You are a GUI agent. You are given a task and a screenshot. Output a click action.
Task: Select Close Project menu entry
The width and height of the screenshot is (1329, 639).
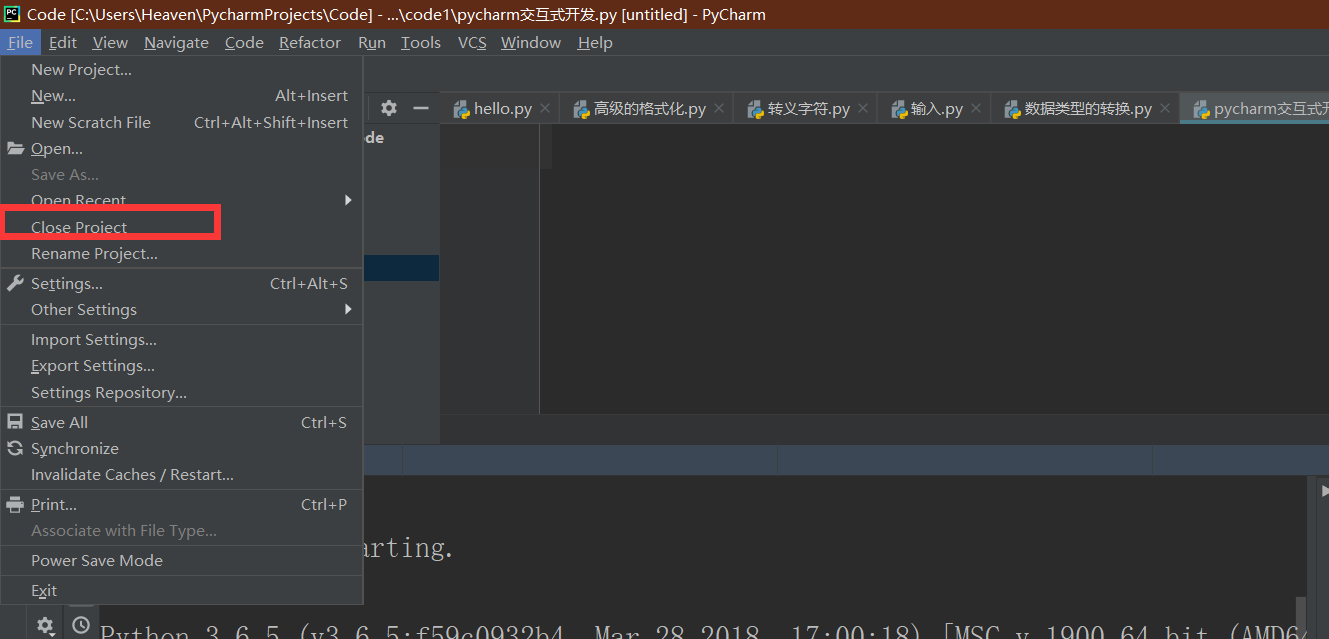[x=181, y=227]
